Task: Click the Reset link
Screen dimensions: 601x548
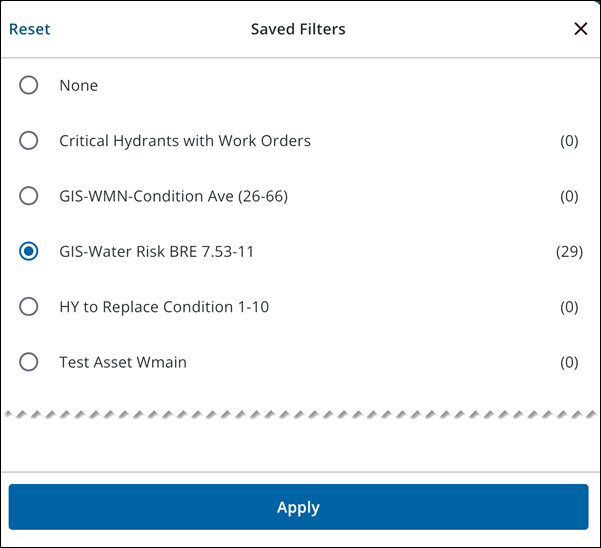Action: click(30, 29)
